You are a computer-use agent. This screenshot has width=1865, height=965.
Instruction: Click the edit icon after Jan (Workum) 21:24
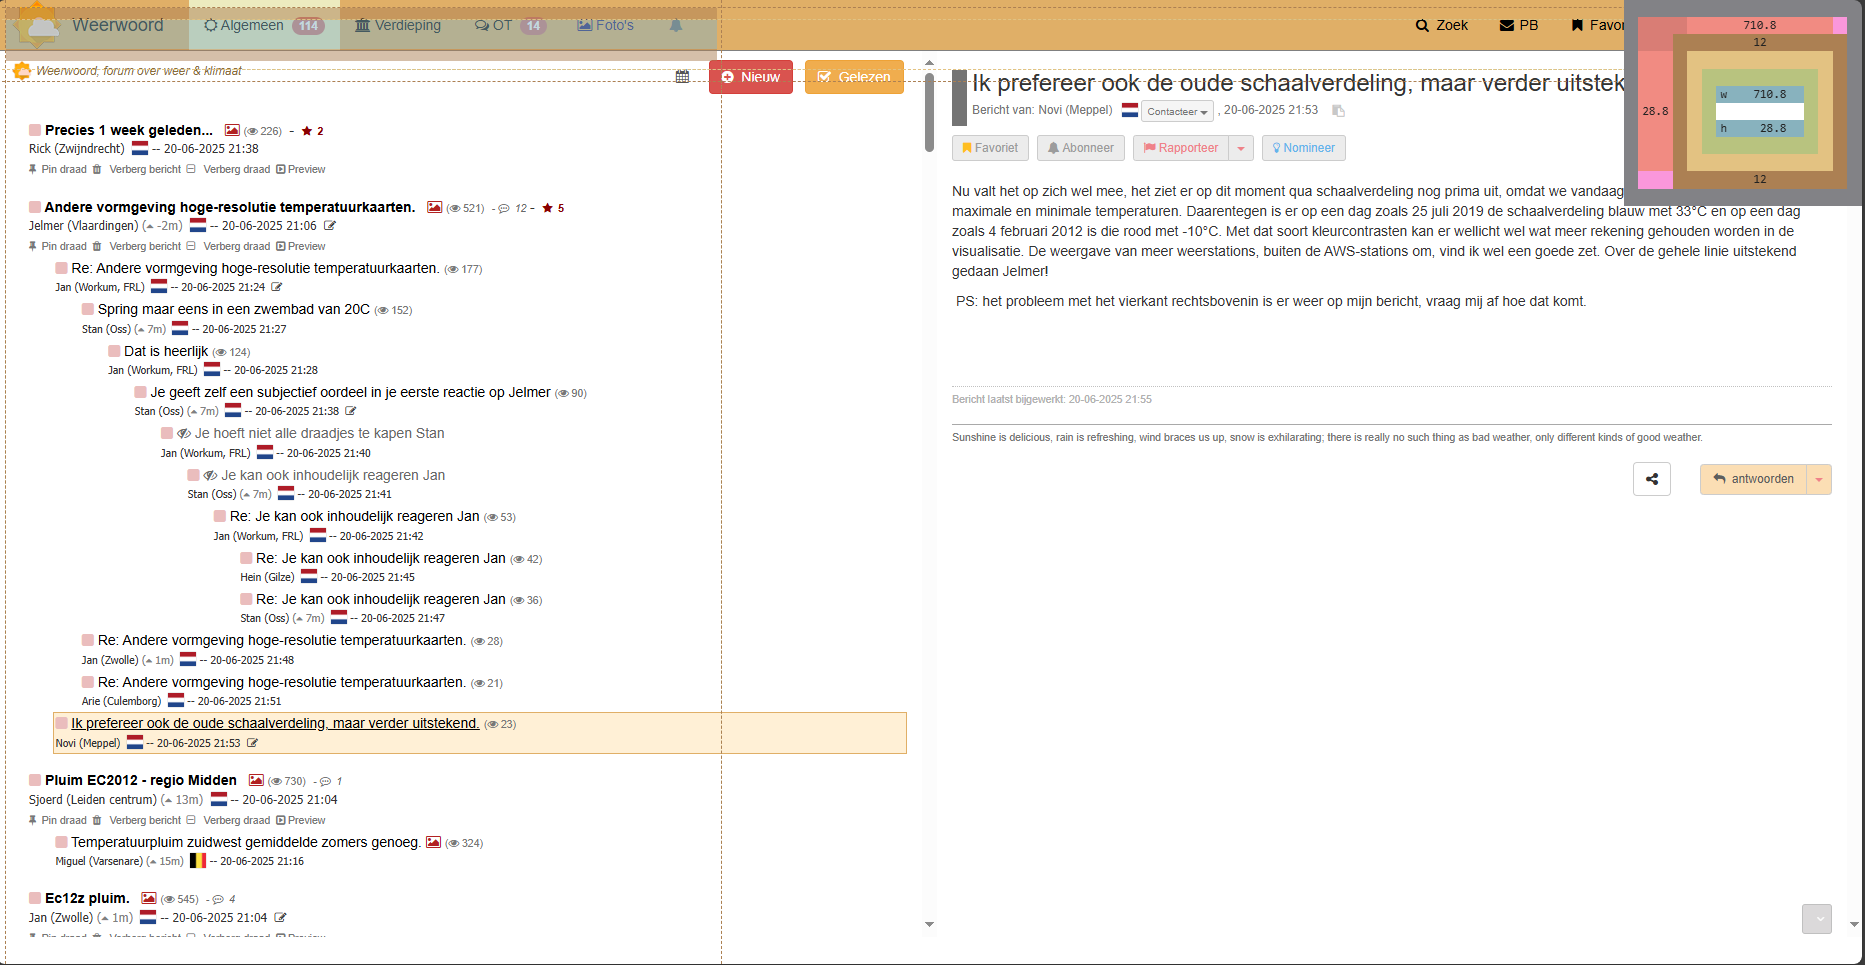click(277, 287)
